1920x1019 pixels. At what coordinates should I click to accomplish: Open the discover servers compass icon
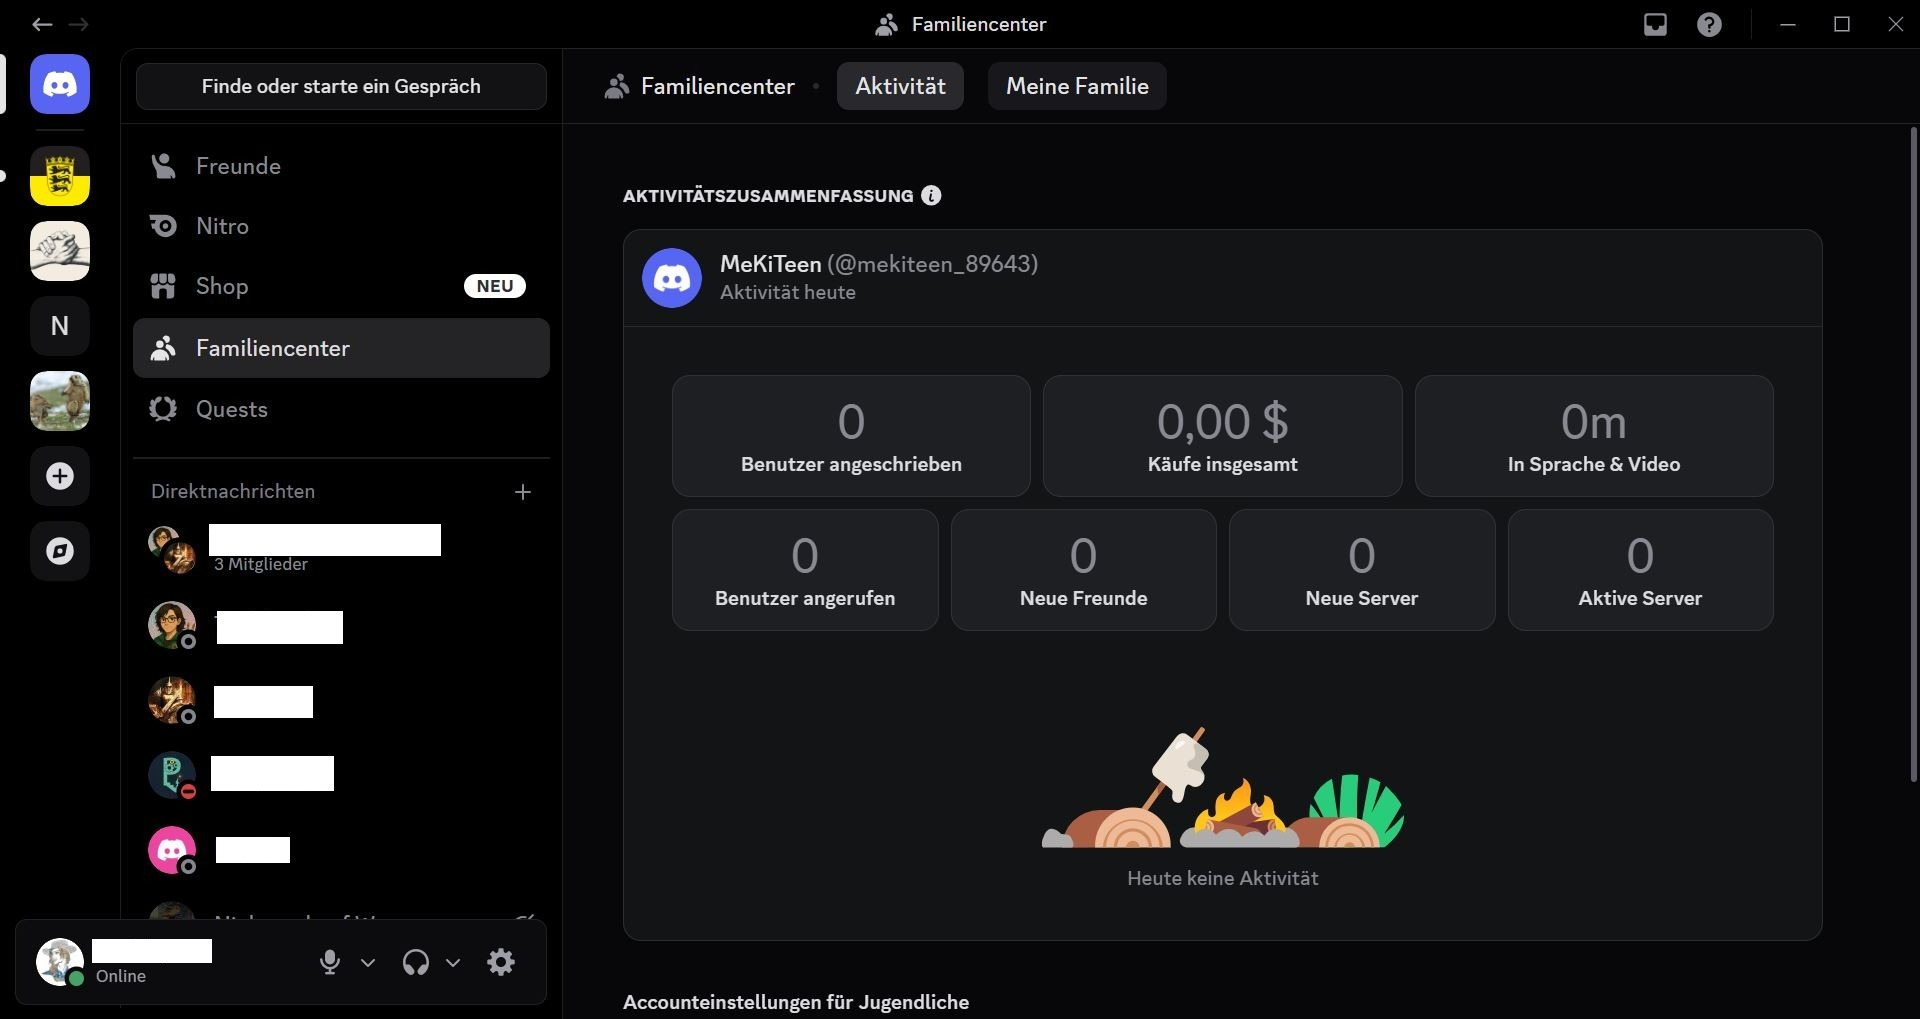(60, 551)
